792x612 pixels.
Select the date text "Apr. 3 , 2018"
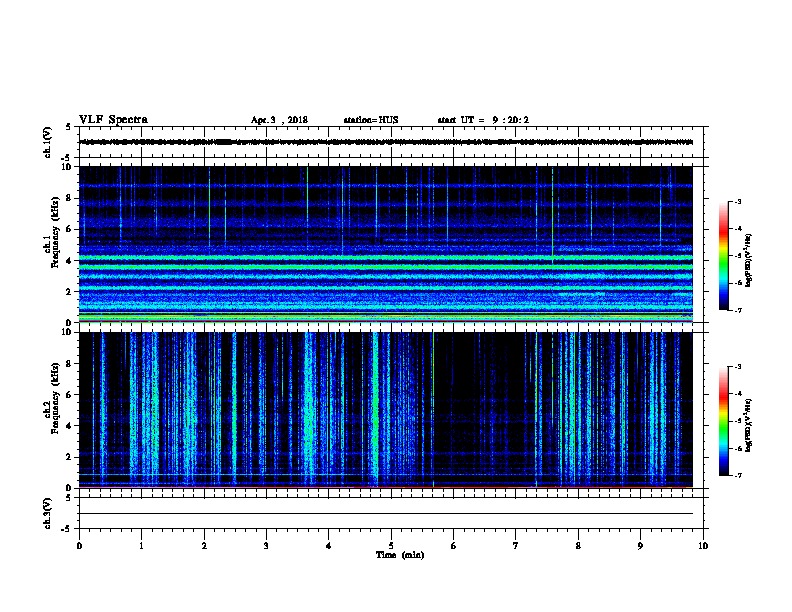[x=279, y=120]
